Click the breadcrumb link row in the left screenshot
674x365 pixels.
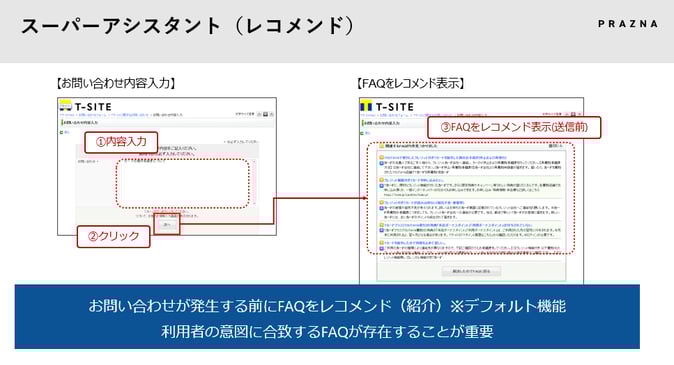(x=121, y=115)
